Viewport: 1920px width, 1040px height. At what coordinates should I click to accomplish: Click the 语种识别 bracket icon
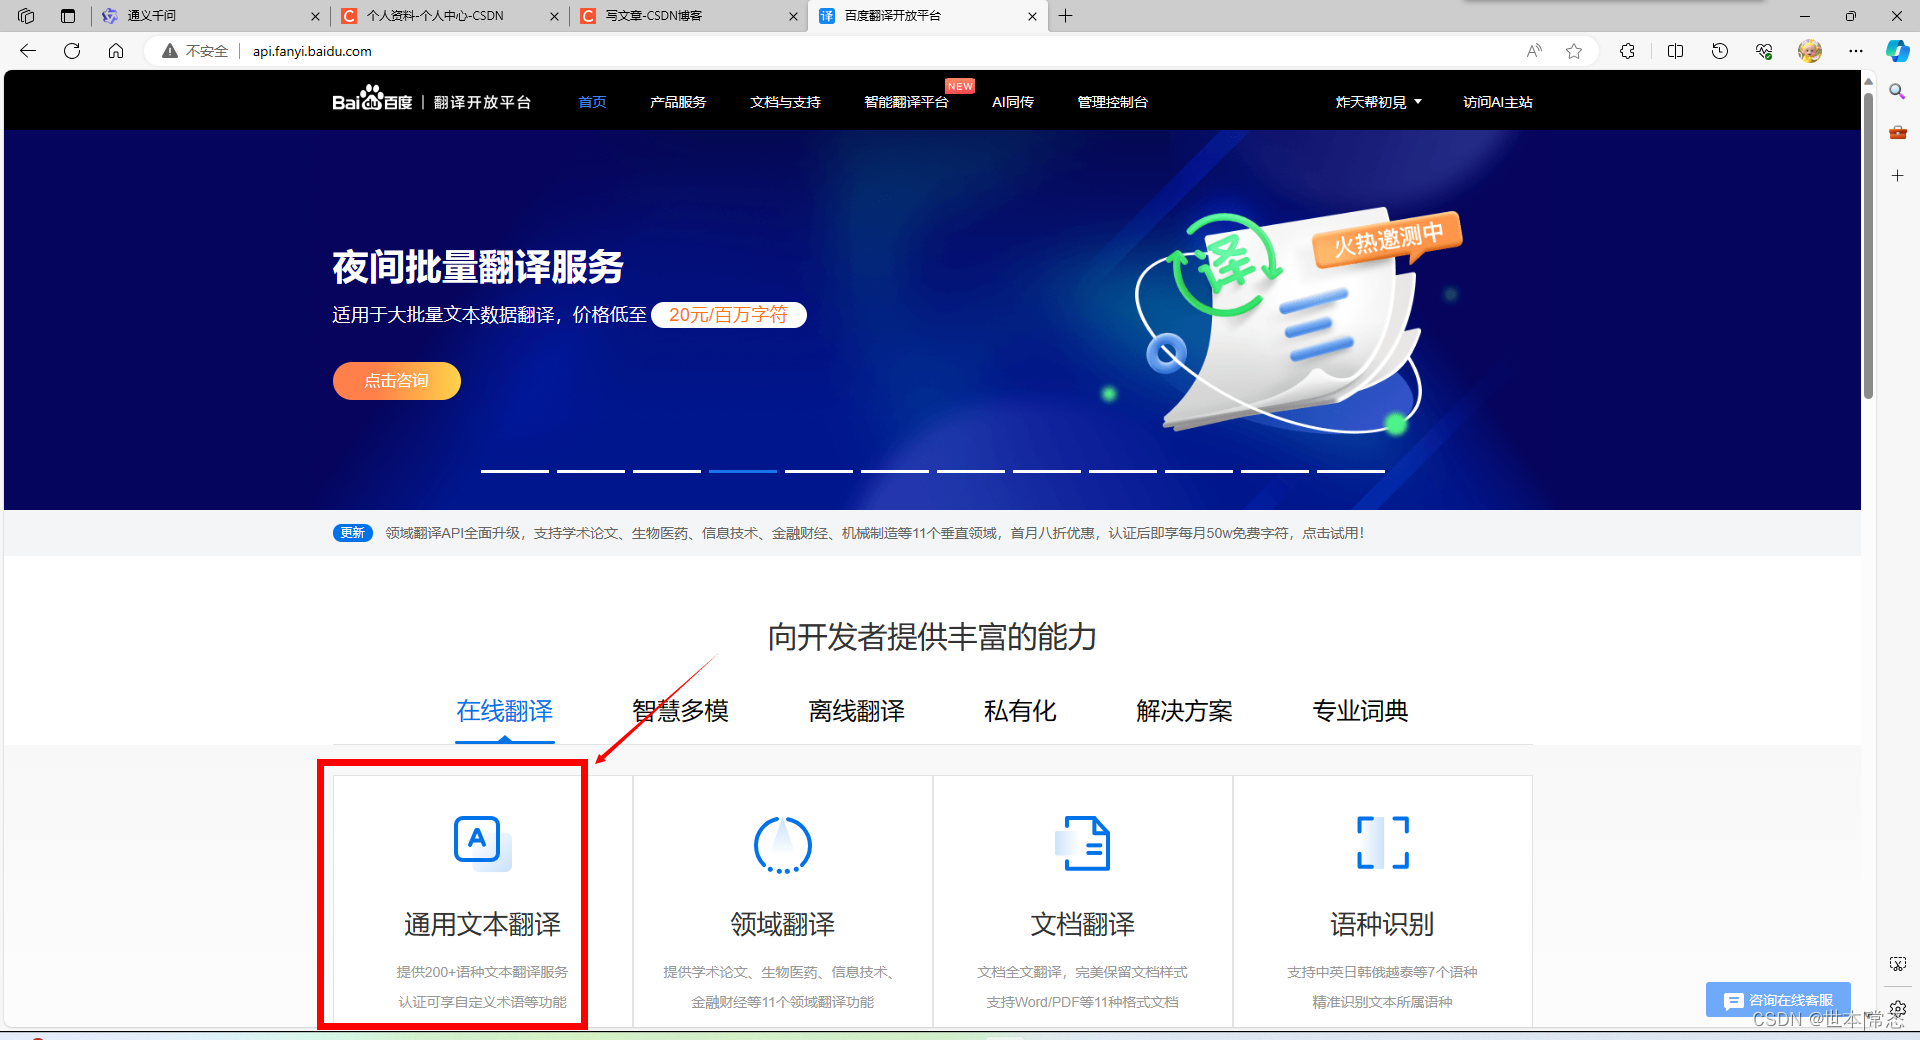coord(1382,842)
